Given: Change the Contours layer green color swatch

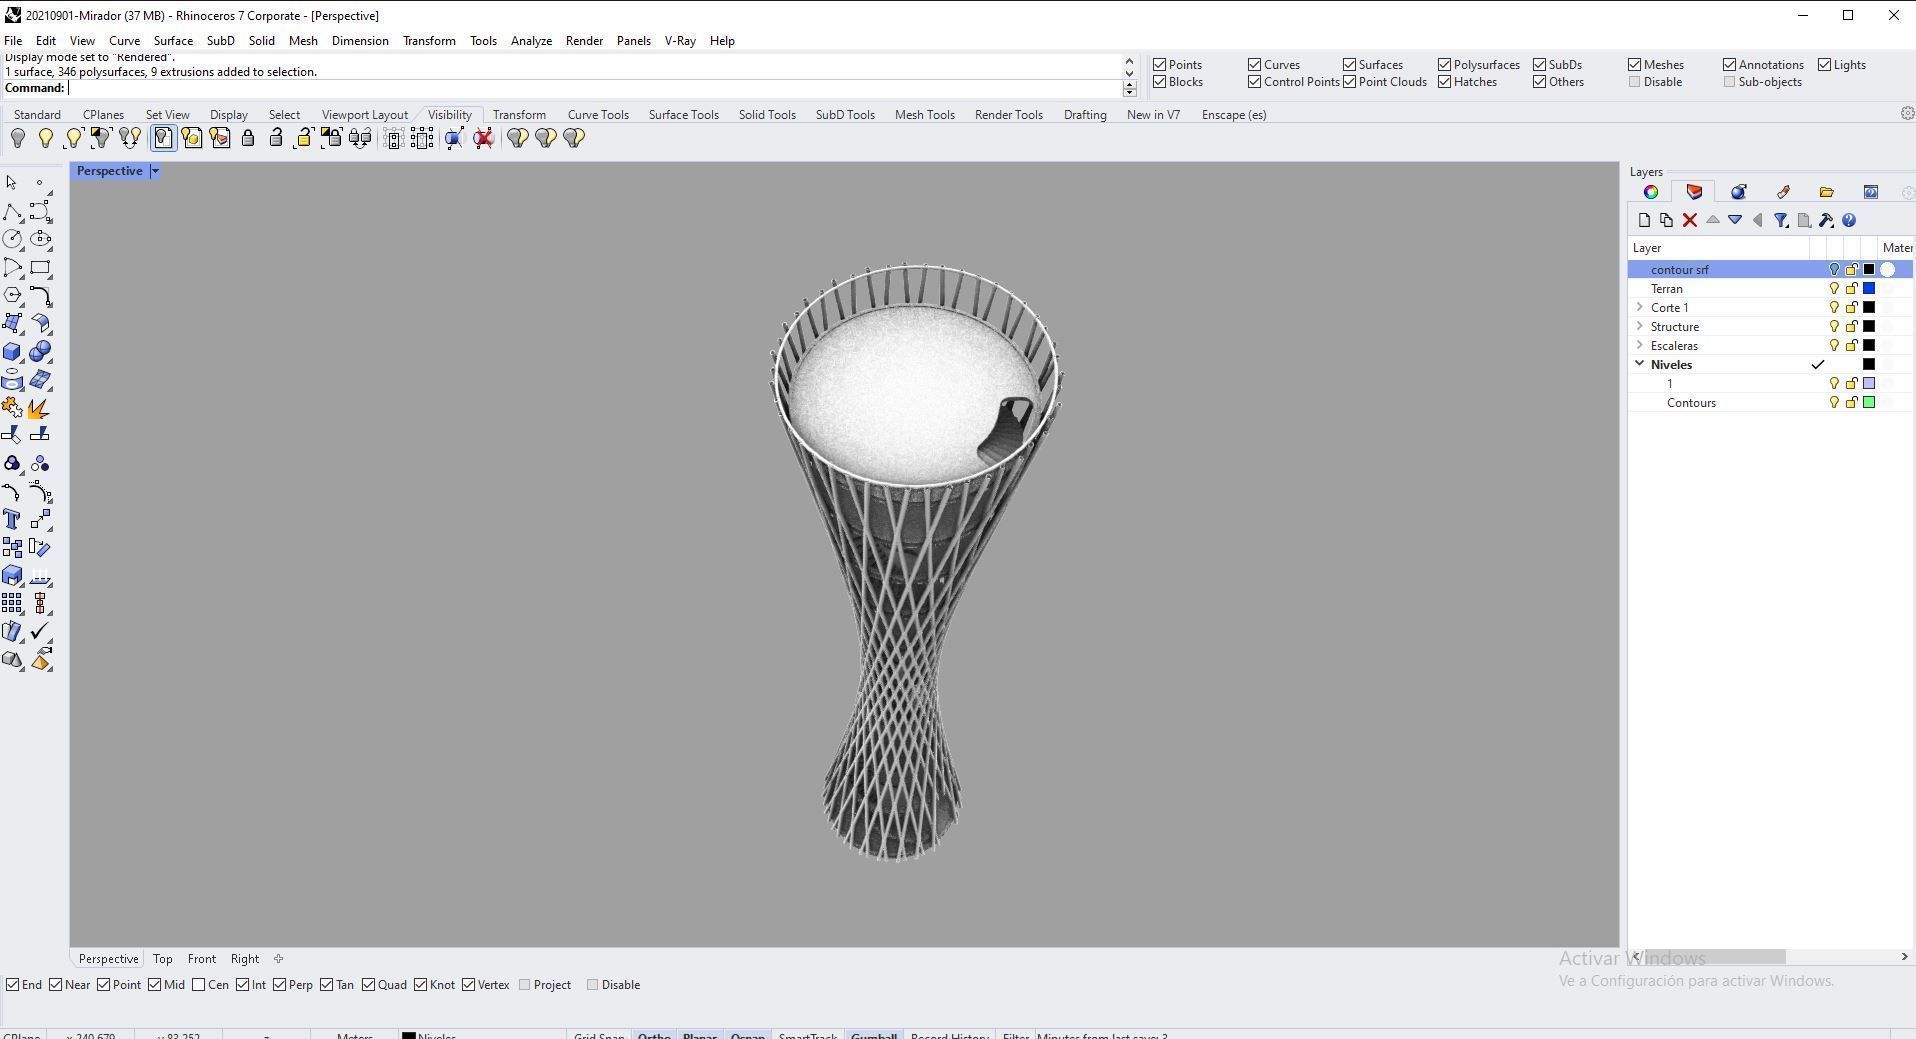Looking at the screenshot, I should tap(1869, 403).
